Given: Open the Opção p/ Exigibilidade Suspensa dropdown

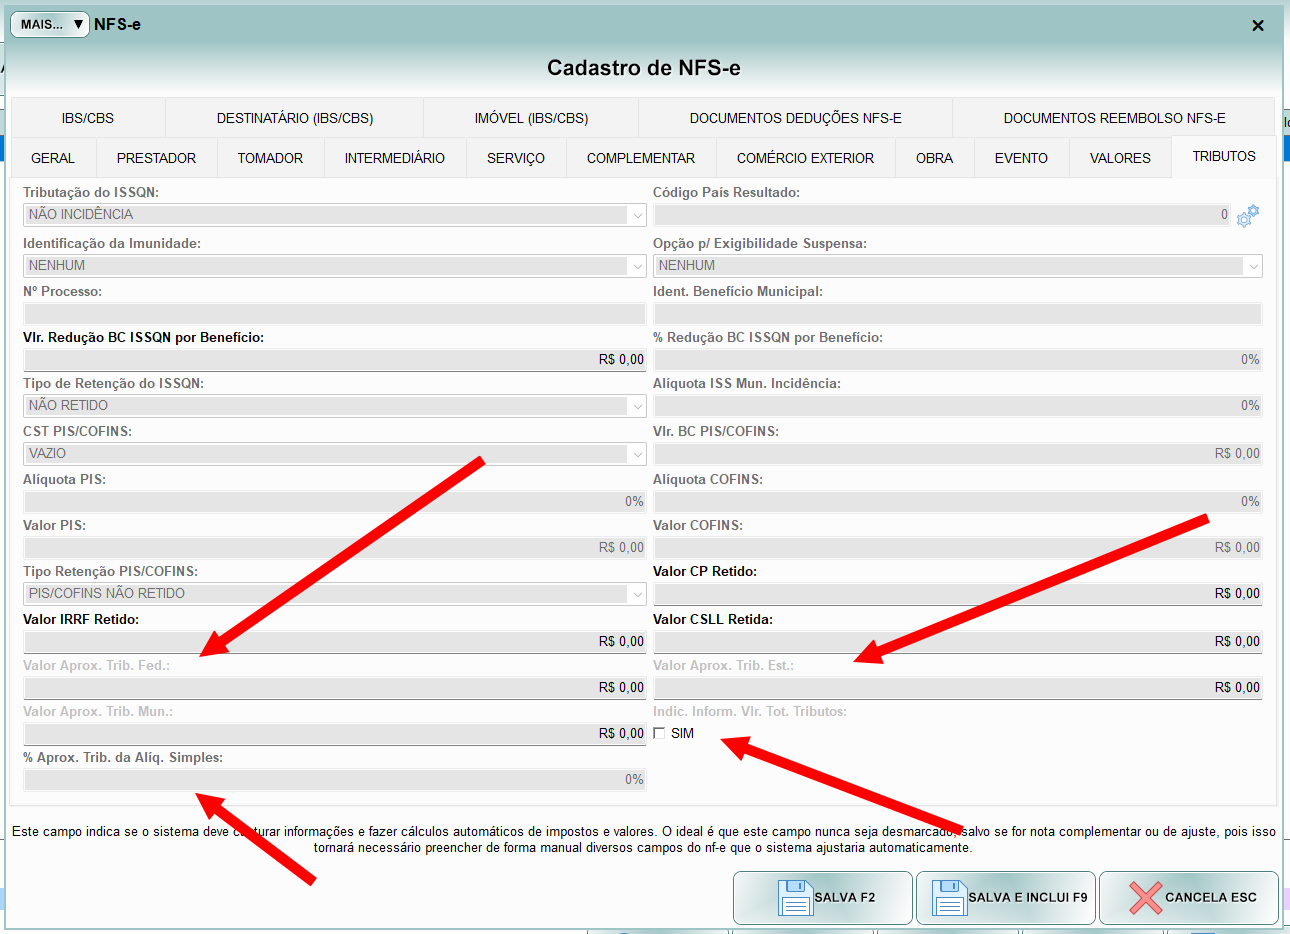Looking at the screenshot, I should coord(1252,266).
